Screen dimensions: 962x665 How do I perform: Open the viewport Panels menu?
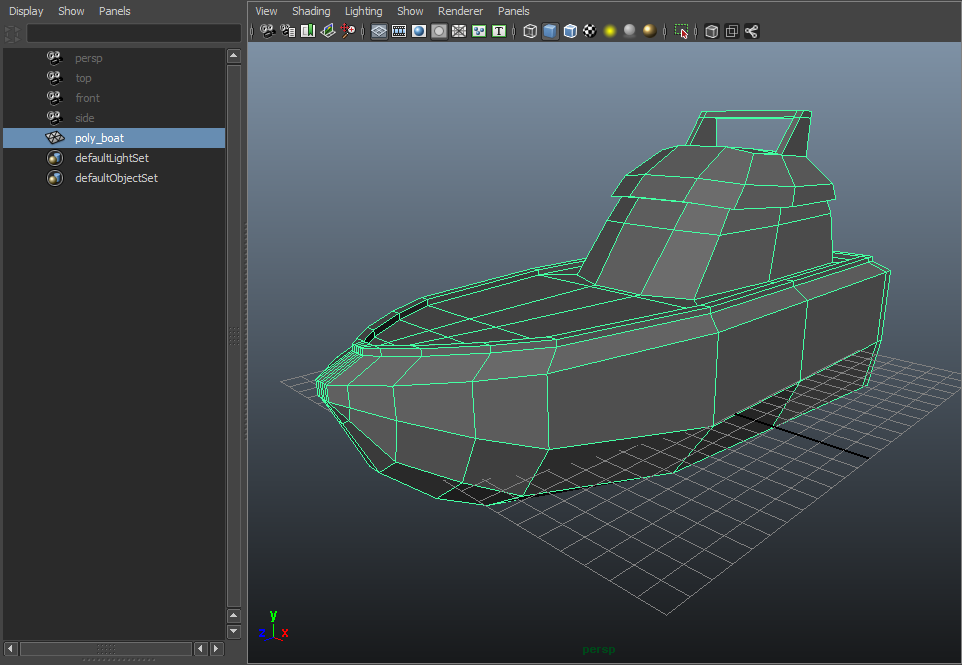514,11
